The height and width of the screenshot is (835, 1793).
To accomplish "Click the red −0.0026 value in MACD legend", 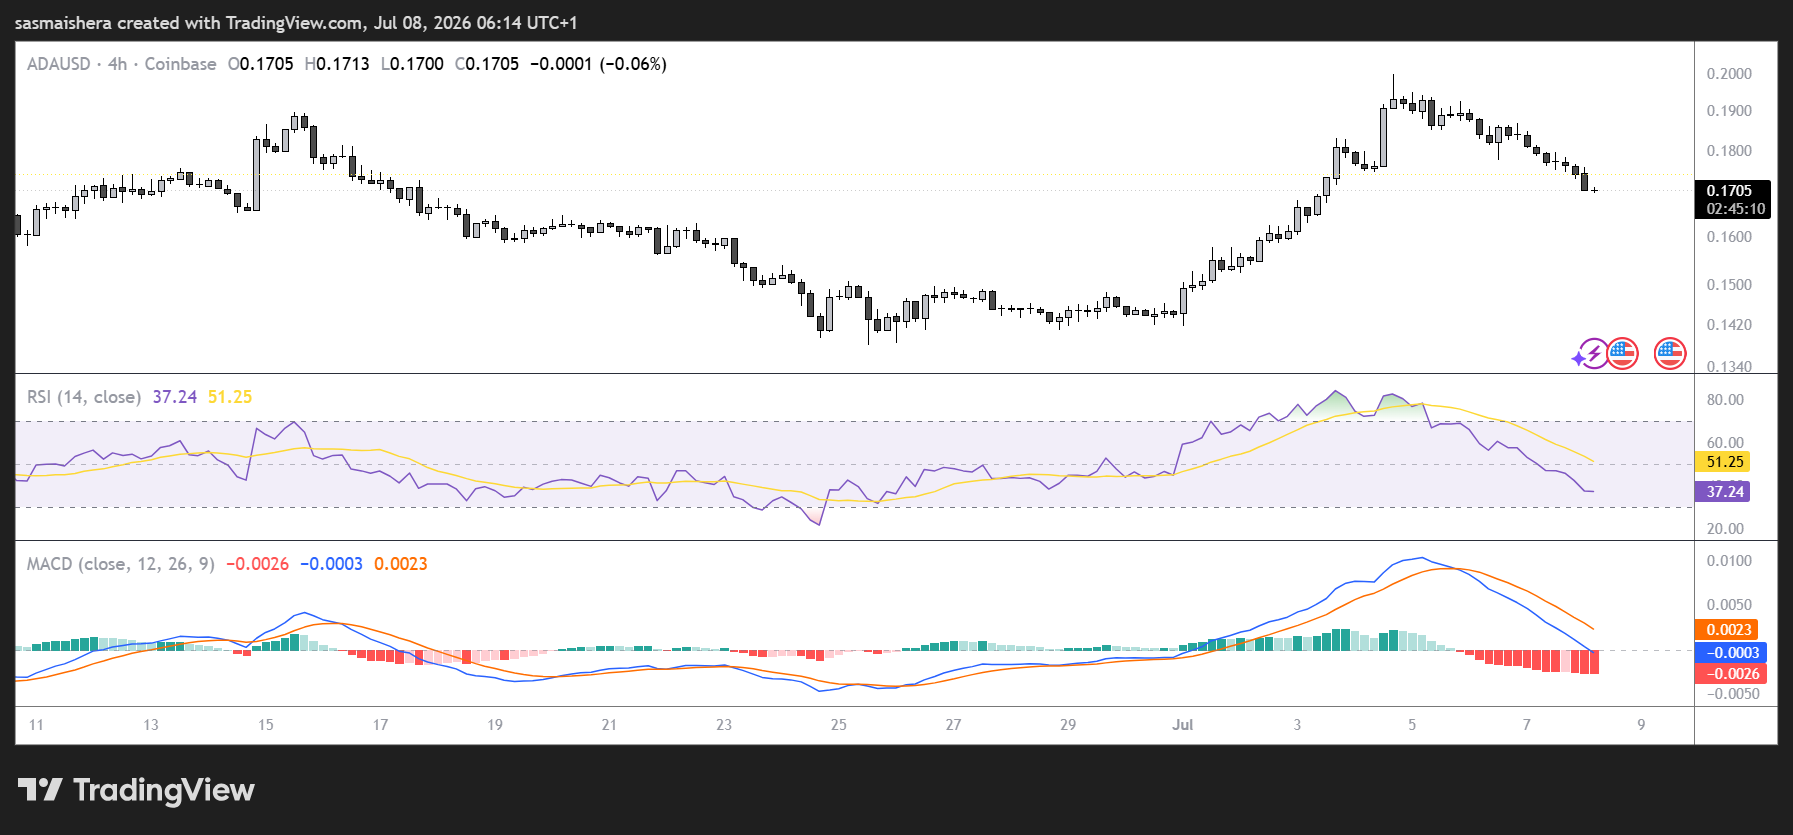I will (258, 564).
